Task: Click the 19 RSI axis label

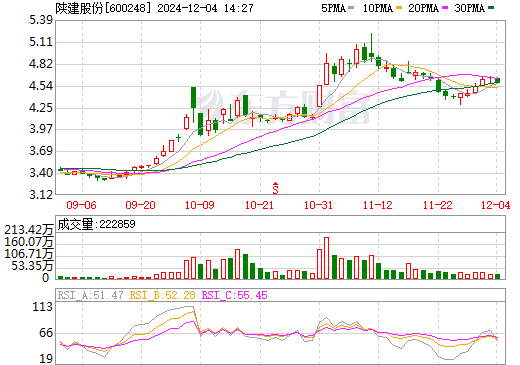Action: (x=46, y=359)
